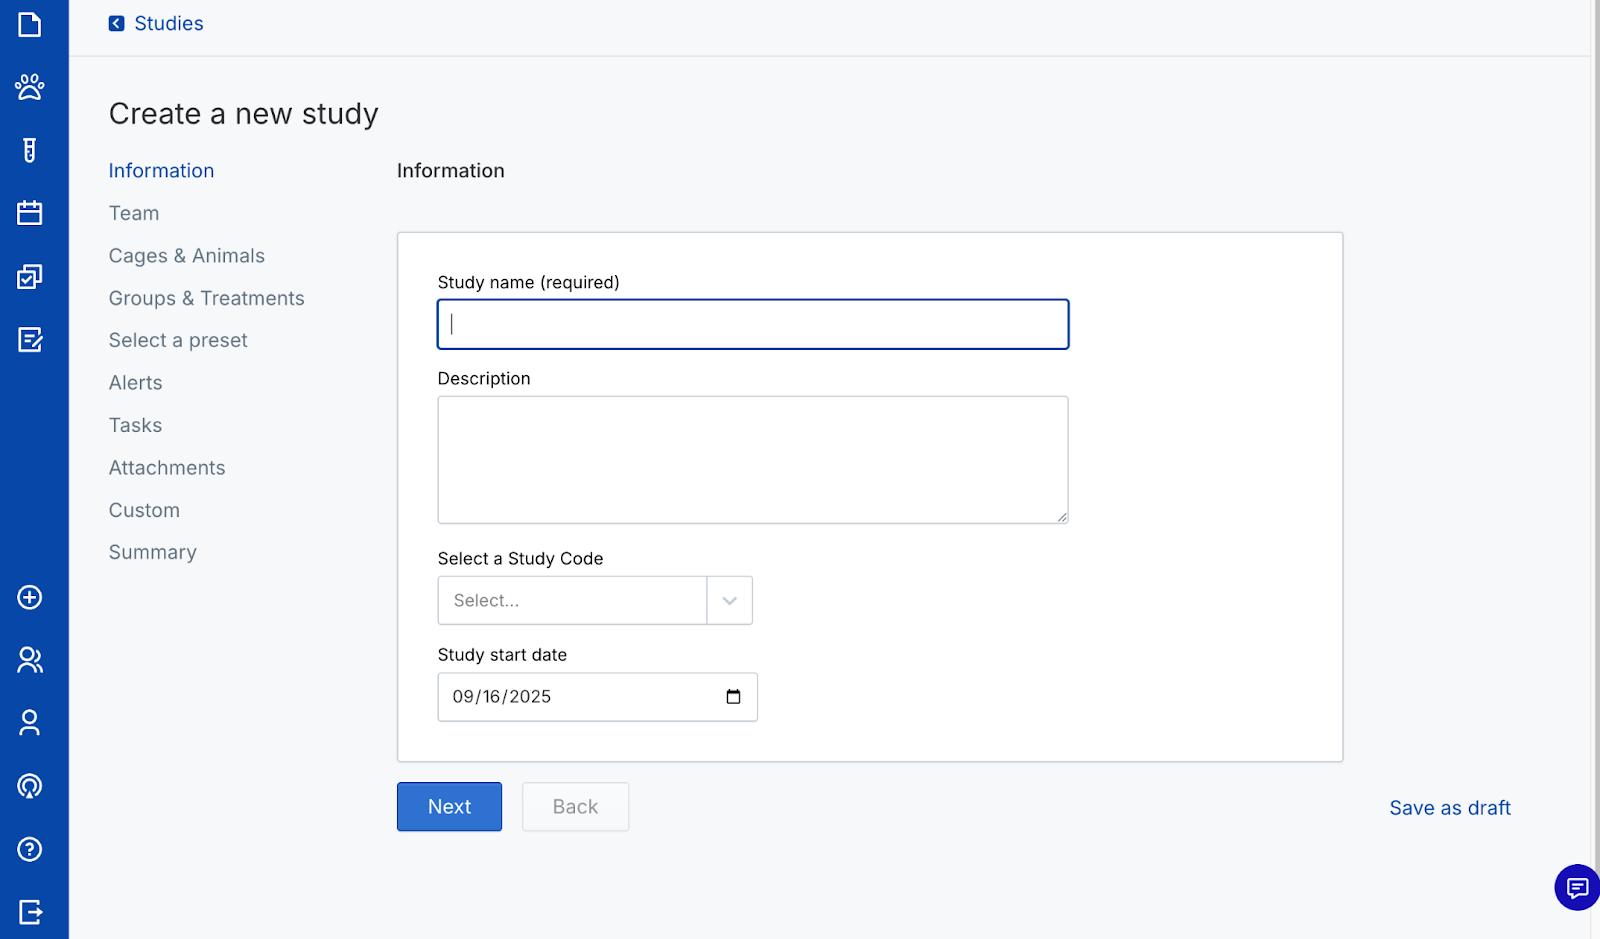1600x939 pixels.
Task: Click the logout icon at sidebar bottom
Action: pos(30,912)
